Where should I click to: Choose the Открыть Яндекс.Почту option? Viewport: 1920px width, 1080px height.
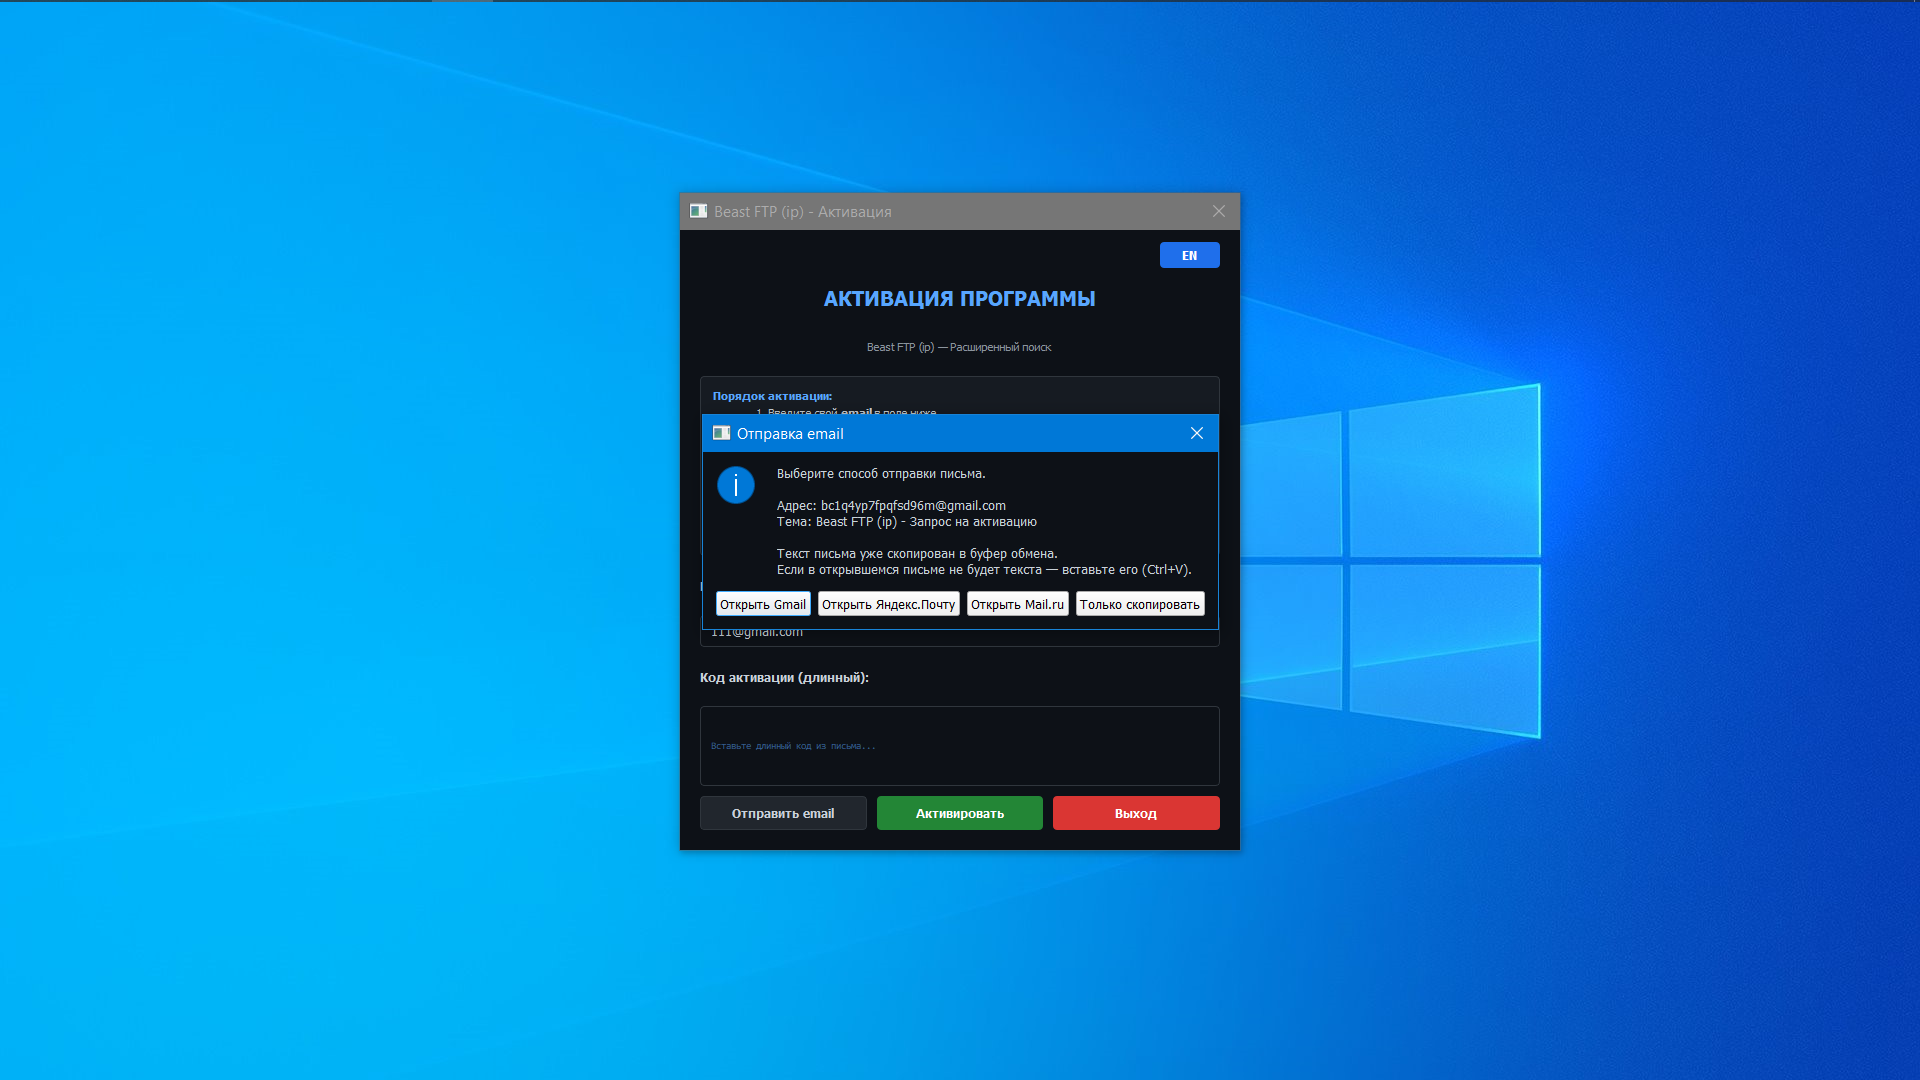point(888,604)
